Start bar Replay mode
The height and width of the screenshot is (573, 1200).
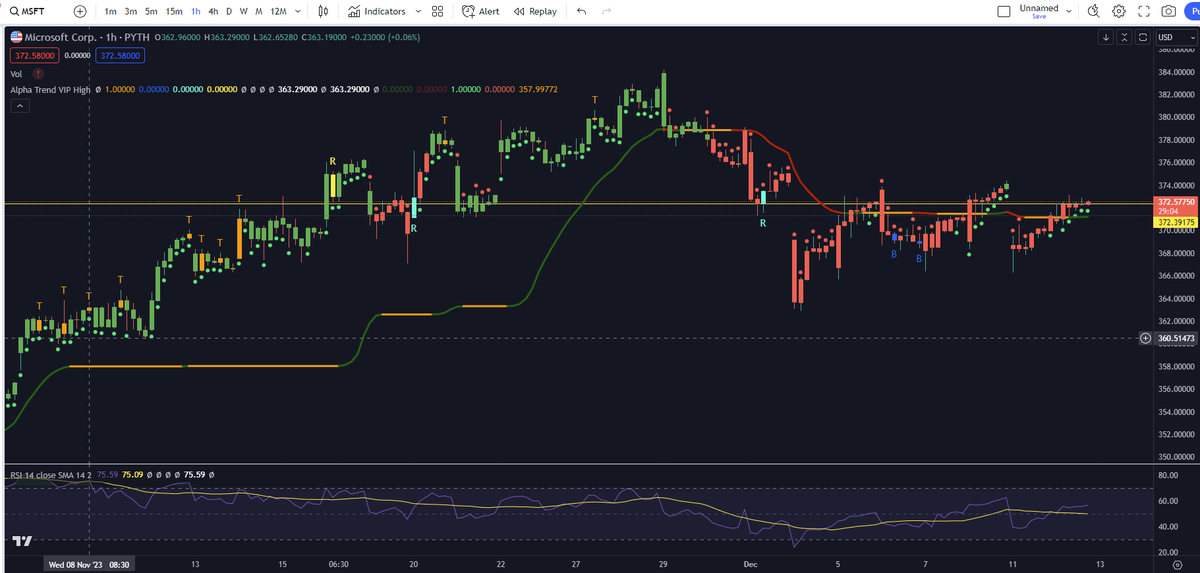(x=535, y=11)
